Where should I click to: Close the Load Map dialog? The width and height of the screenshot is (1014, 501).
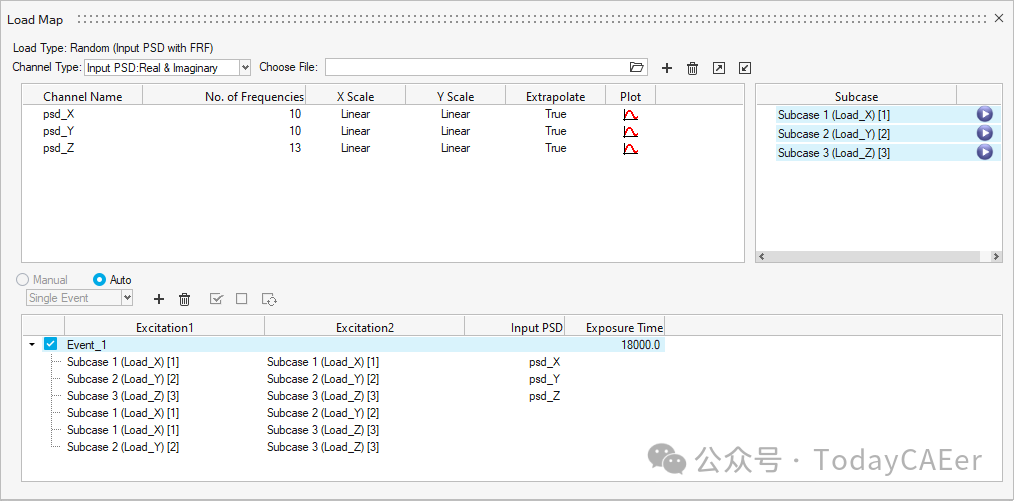998,19
